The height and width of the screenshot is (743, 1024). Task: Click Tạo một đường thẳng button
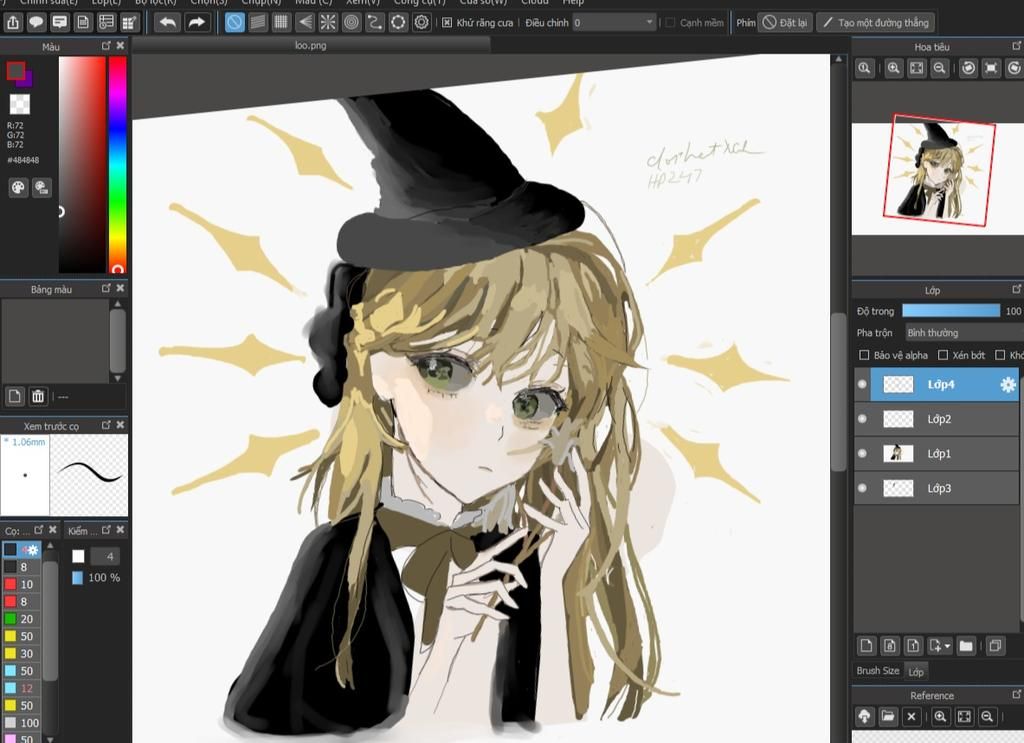[875, 22]
